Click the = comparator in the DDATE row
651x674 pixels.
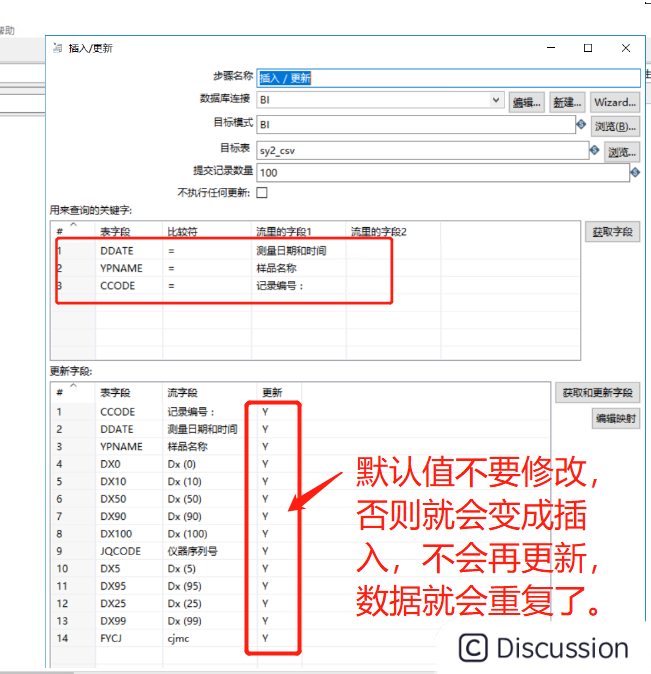[x=171, y=251]
